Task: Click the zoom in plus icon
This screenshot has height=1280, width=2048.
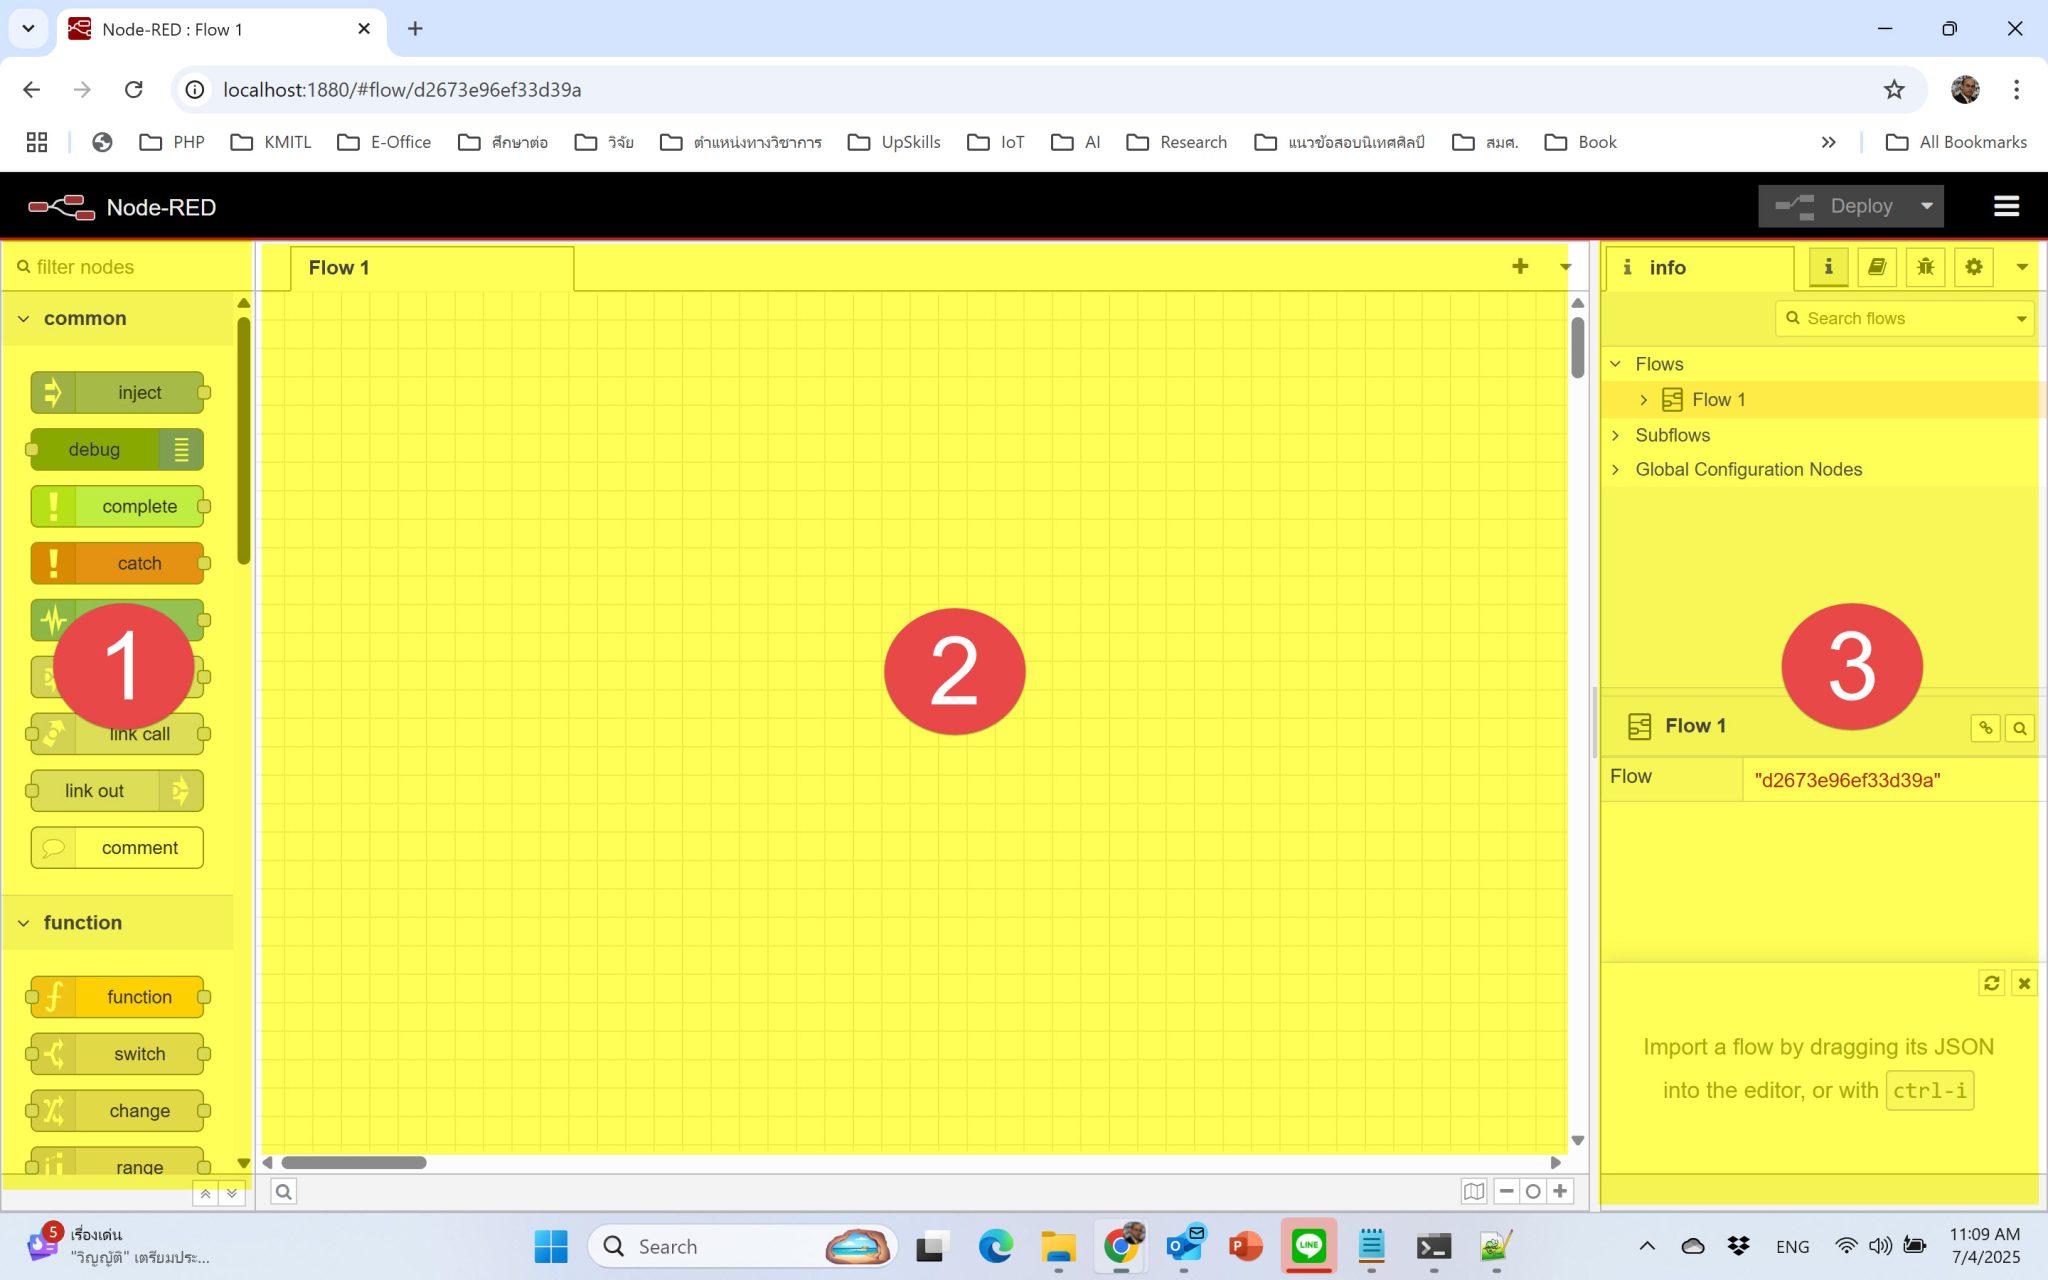Action: pos(1560,1191)
